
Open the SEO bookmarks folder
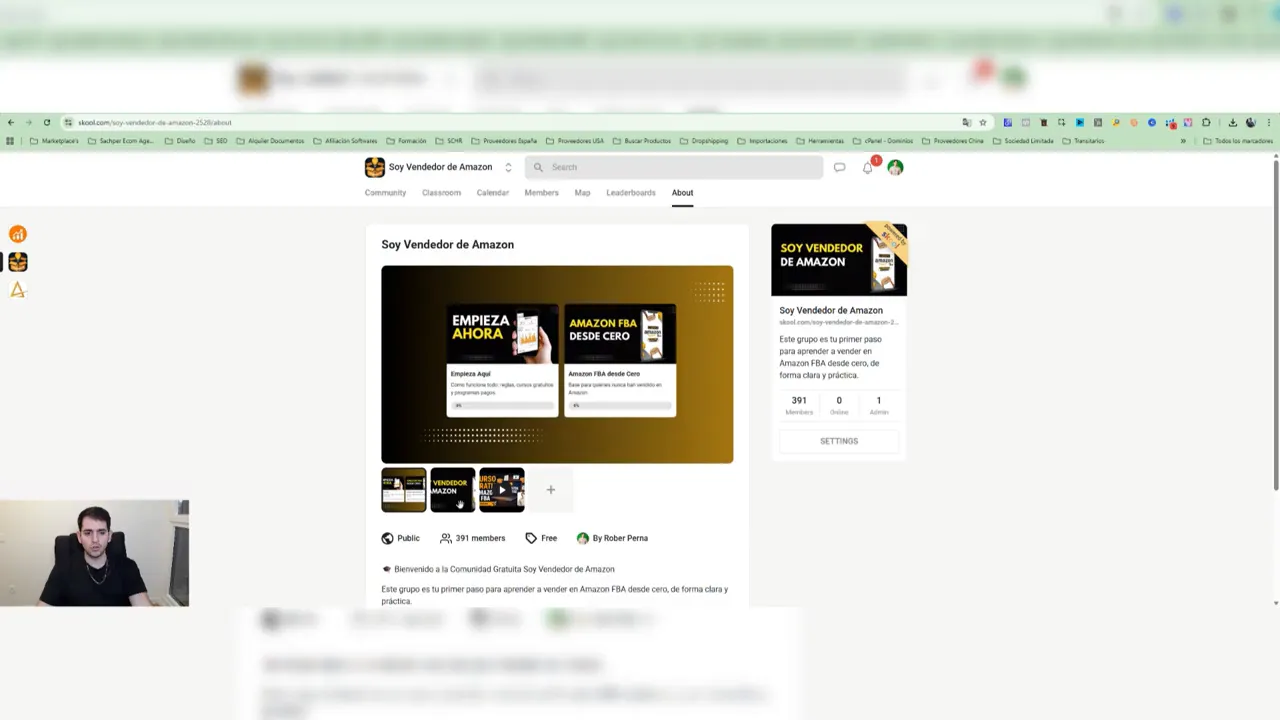(216, 141)
